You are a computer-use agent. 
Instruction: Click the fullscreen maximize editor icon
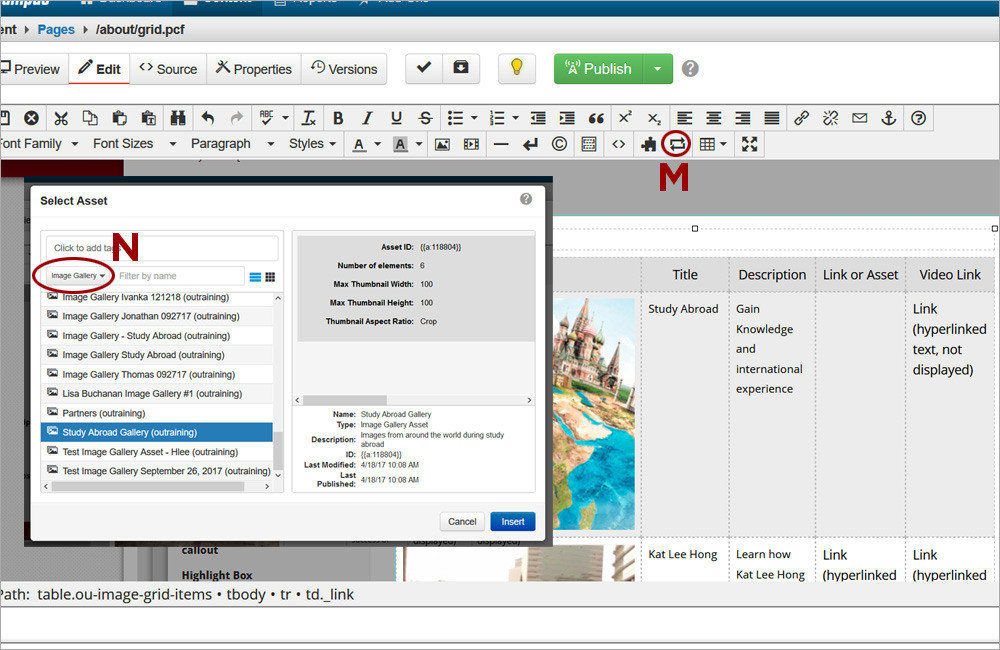[749, 144]
